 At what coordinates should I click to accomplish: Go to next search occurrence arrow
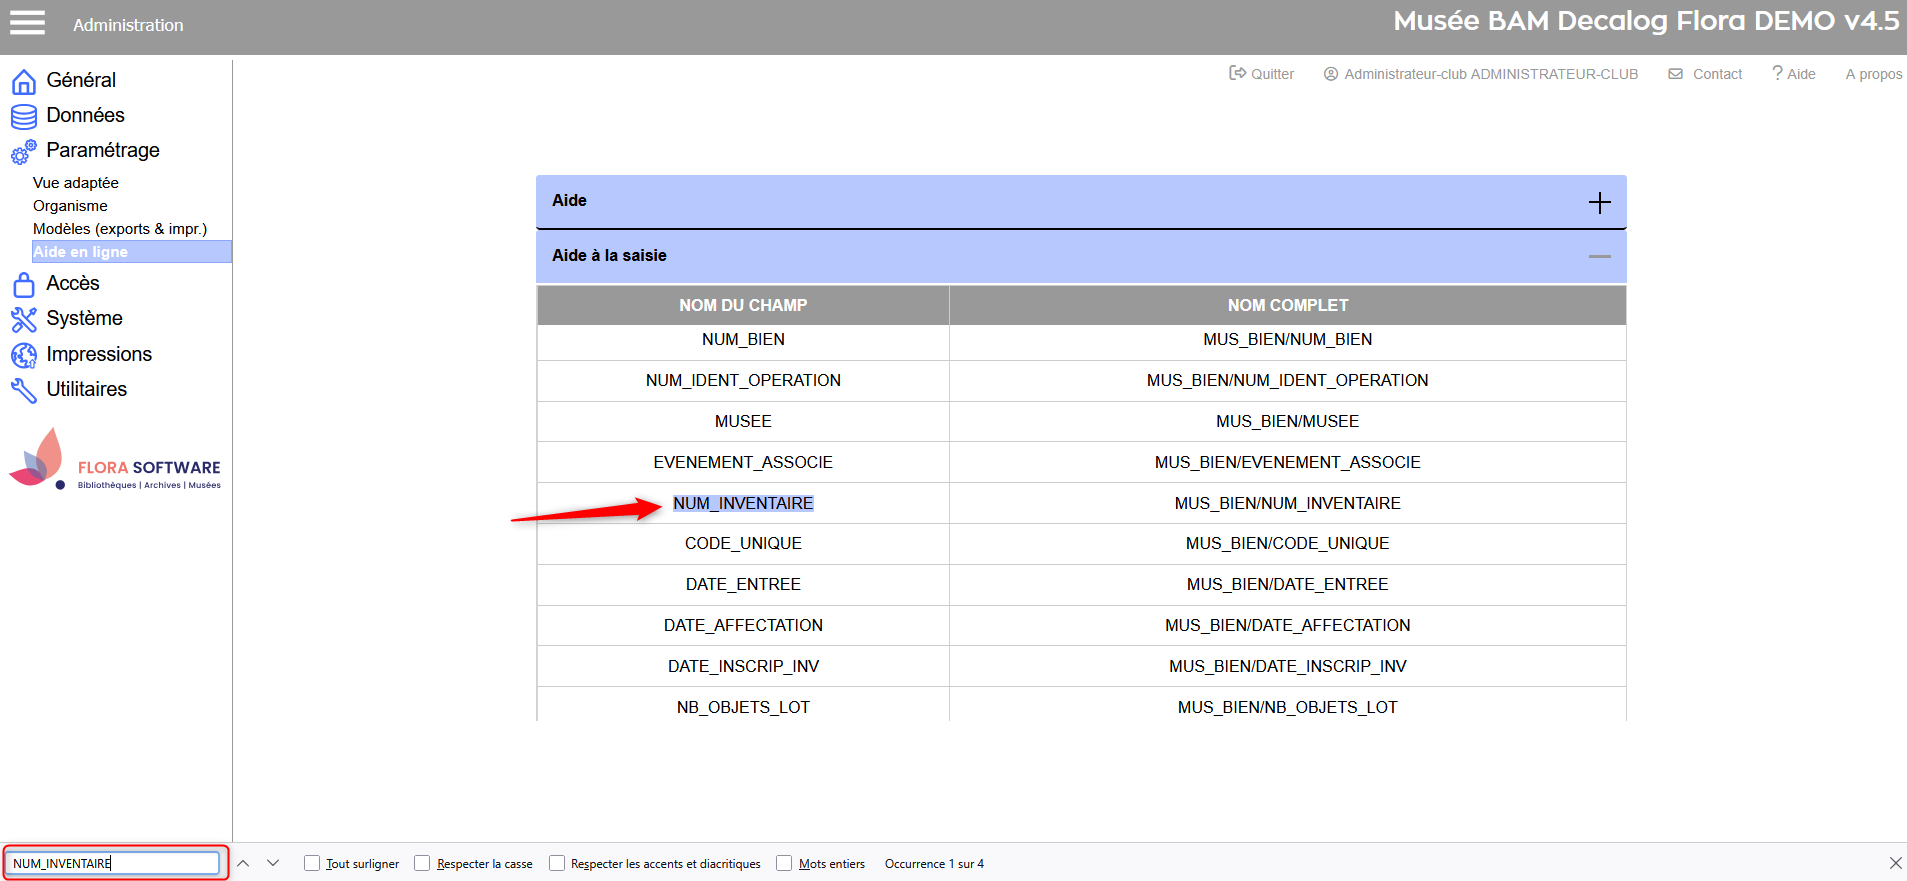tap(273, 863)
